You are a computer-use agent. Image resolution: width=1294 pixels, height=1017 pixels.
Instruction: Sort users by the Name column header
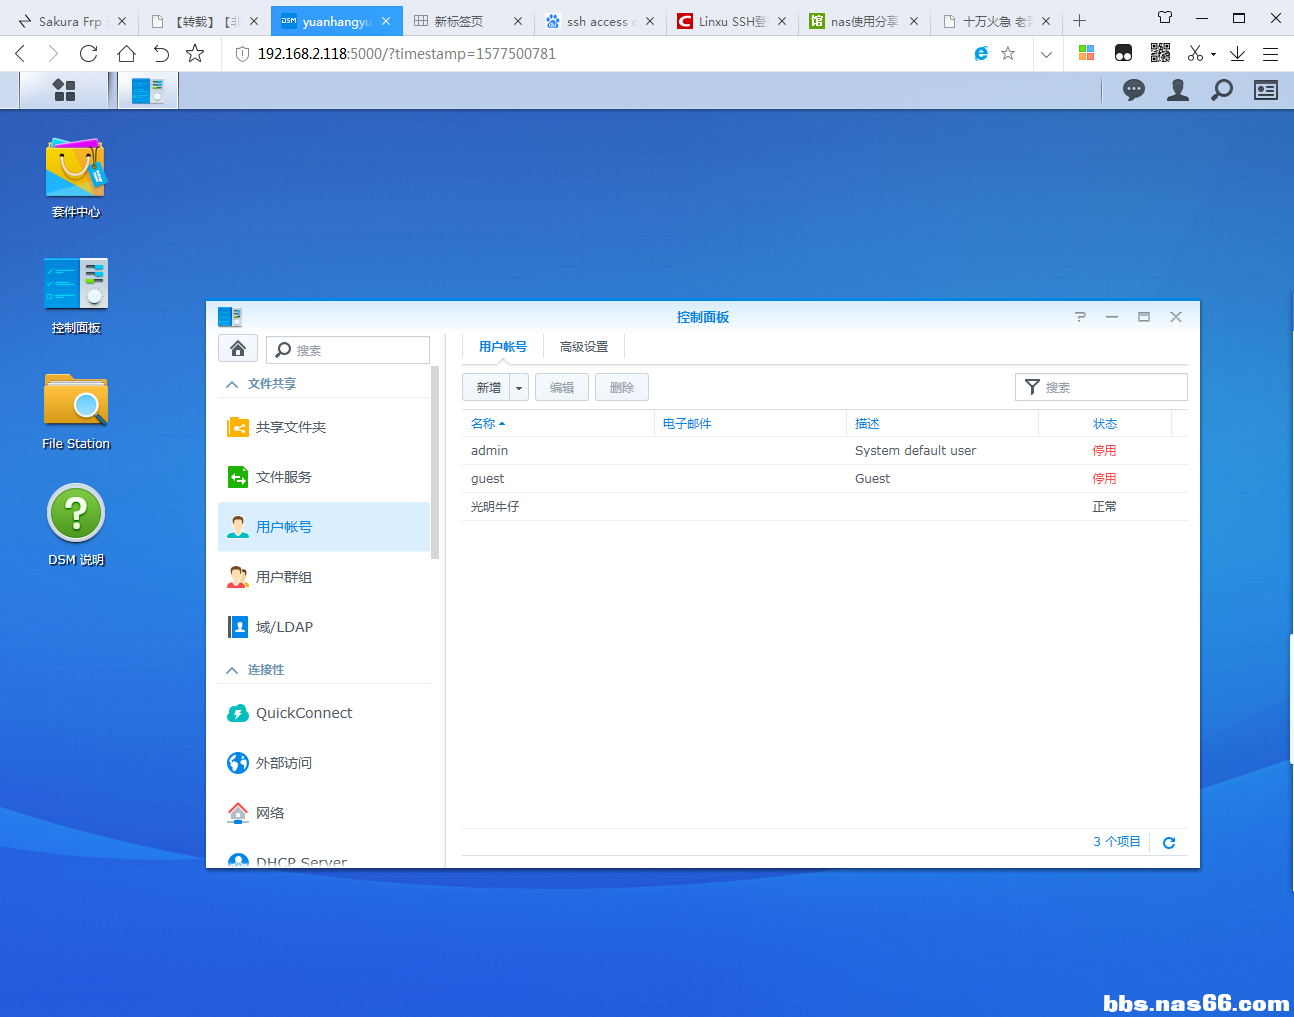[557, 424]
